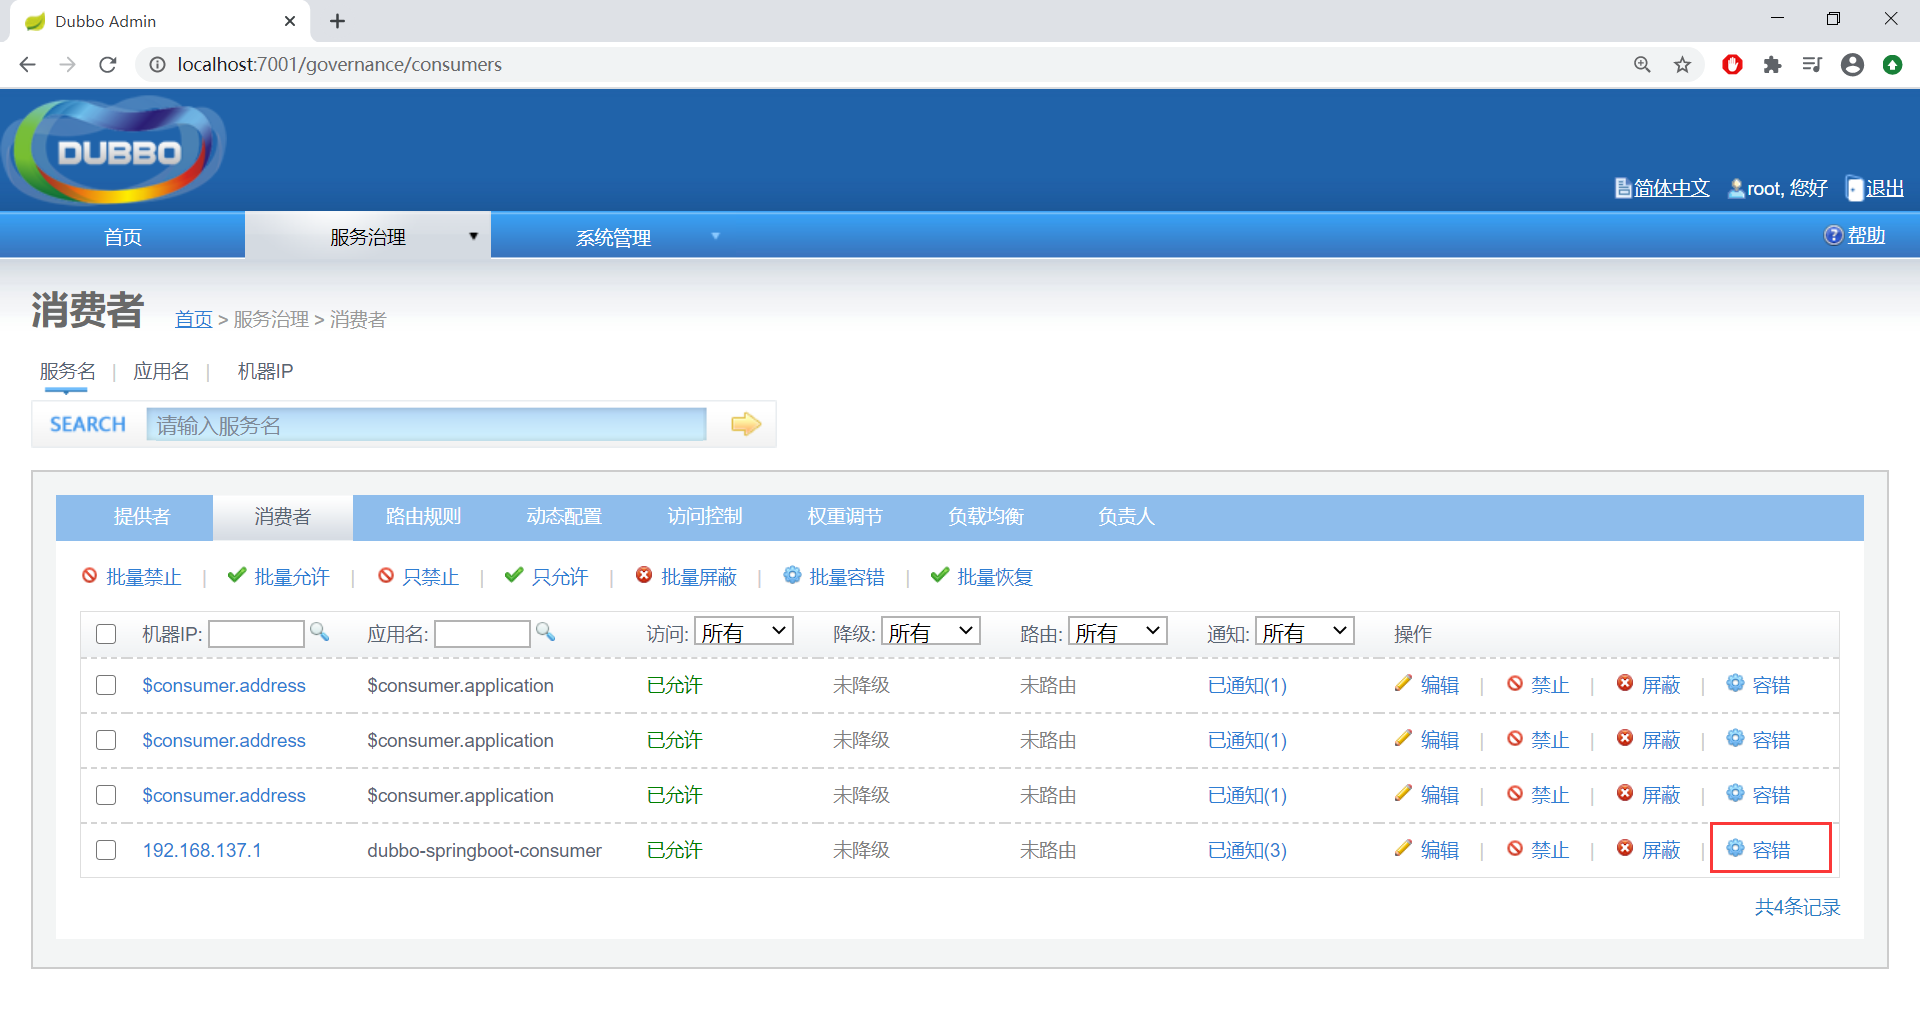Screen dimensions: 1920x1030
Task: Check the 192.168.137.1 row checkbox
Action: pos(106,850)
